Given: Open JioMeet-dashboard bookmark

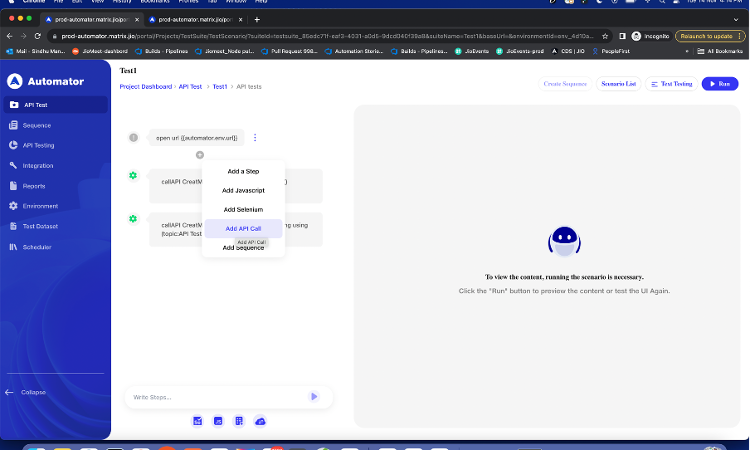Looking at the screenshot, I should (x=100, y=51).
